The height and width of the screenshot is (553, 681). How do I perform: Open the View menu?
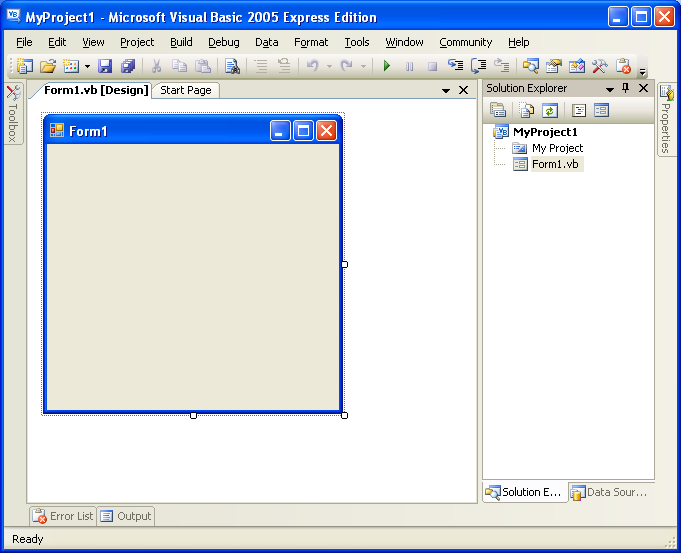click(93, 42)
